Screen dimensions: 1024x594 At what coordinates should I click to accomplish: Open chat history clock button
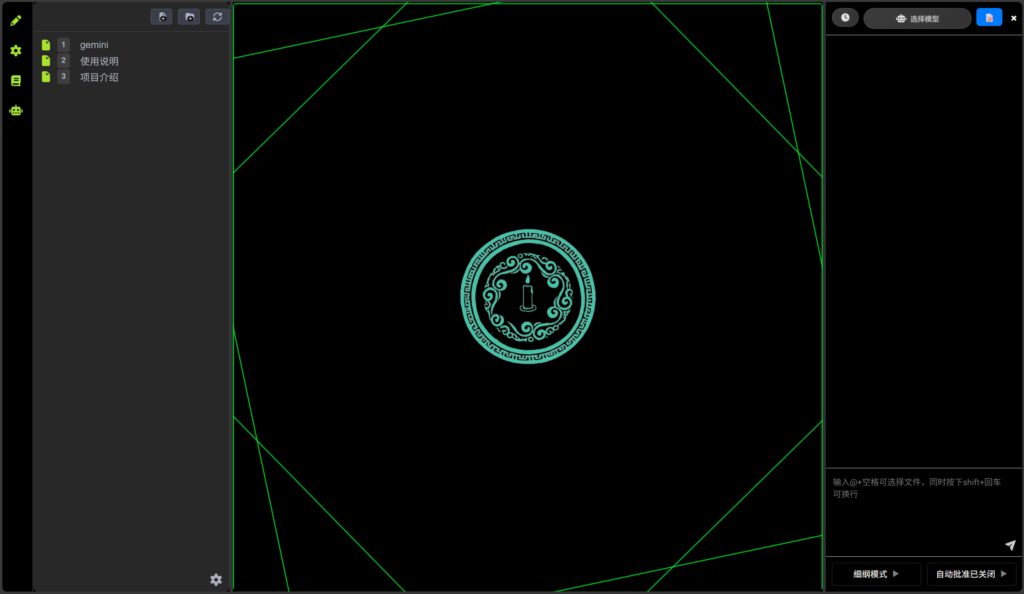pyautogui.click(x=845, y=18)
